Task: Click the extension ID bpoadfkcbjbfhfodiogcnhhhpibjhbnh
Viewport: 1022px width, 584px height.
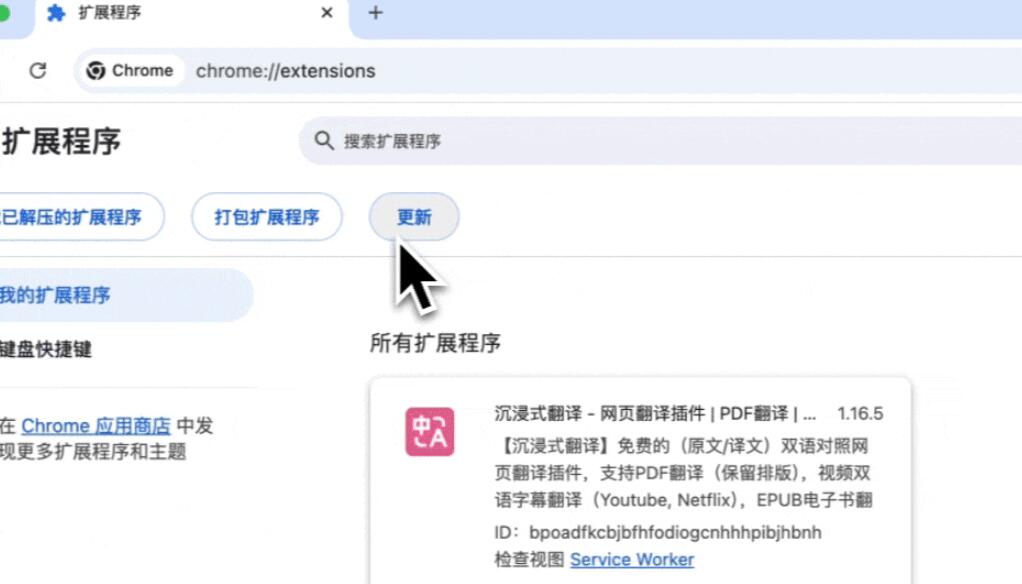Action: point(675,533)
